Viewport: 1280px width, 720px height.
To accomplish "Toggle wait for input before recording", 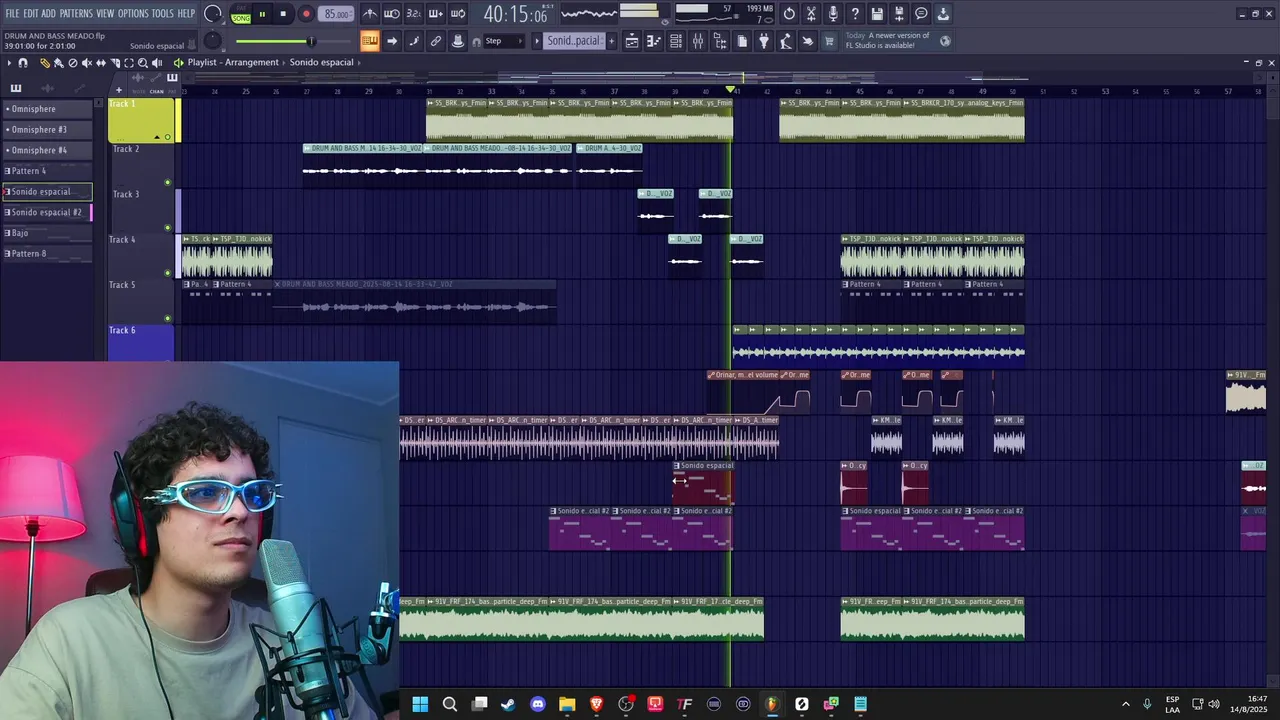I will [x=392, y=14].
